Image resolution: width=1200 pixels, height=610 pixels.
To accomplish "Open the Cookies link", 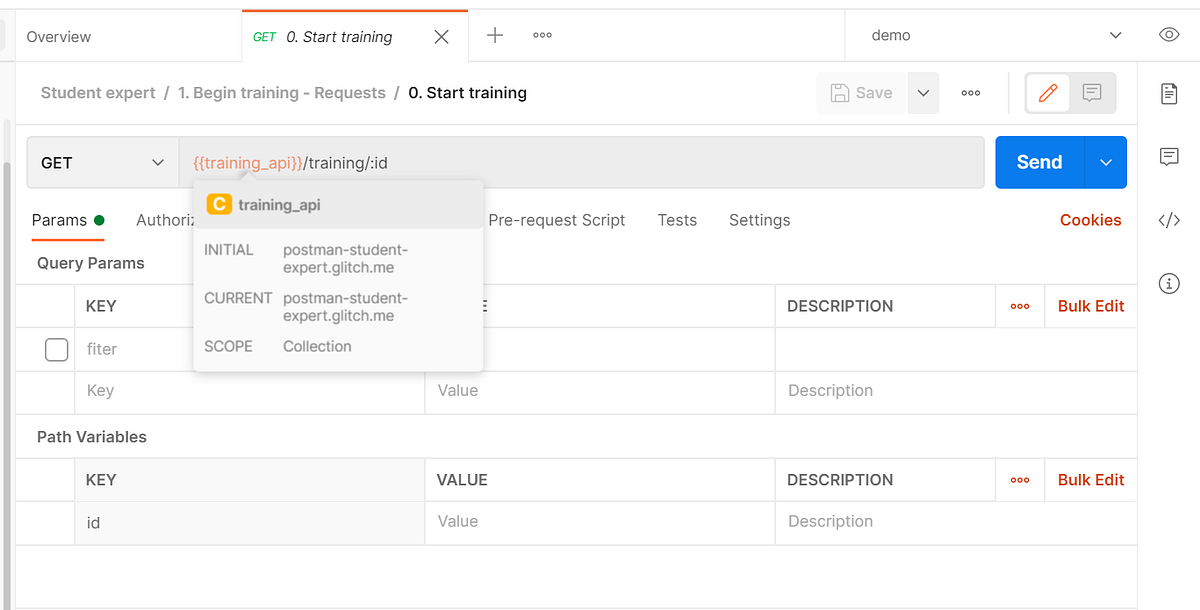I will tap(1090, 220).
